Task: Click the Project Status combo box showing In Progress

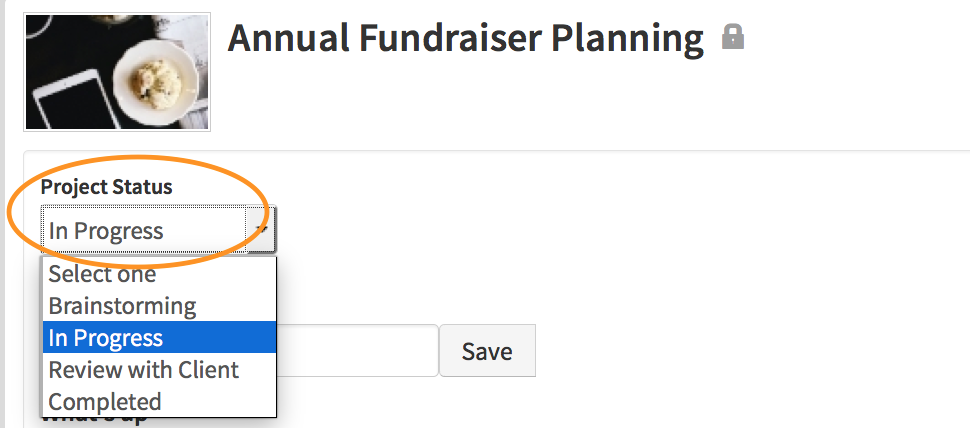Action: click(x=145, y=231)
